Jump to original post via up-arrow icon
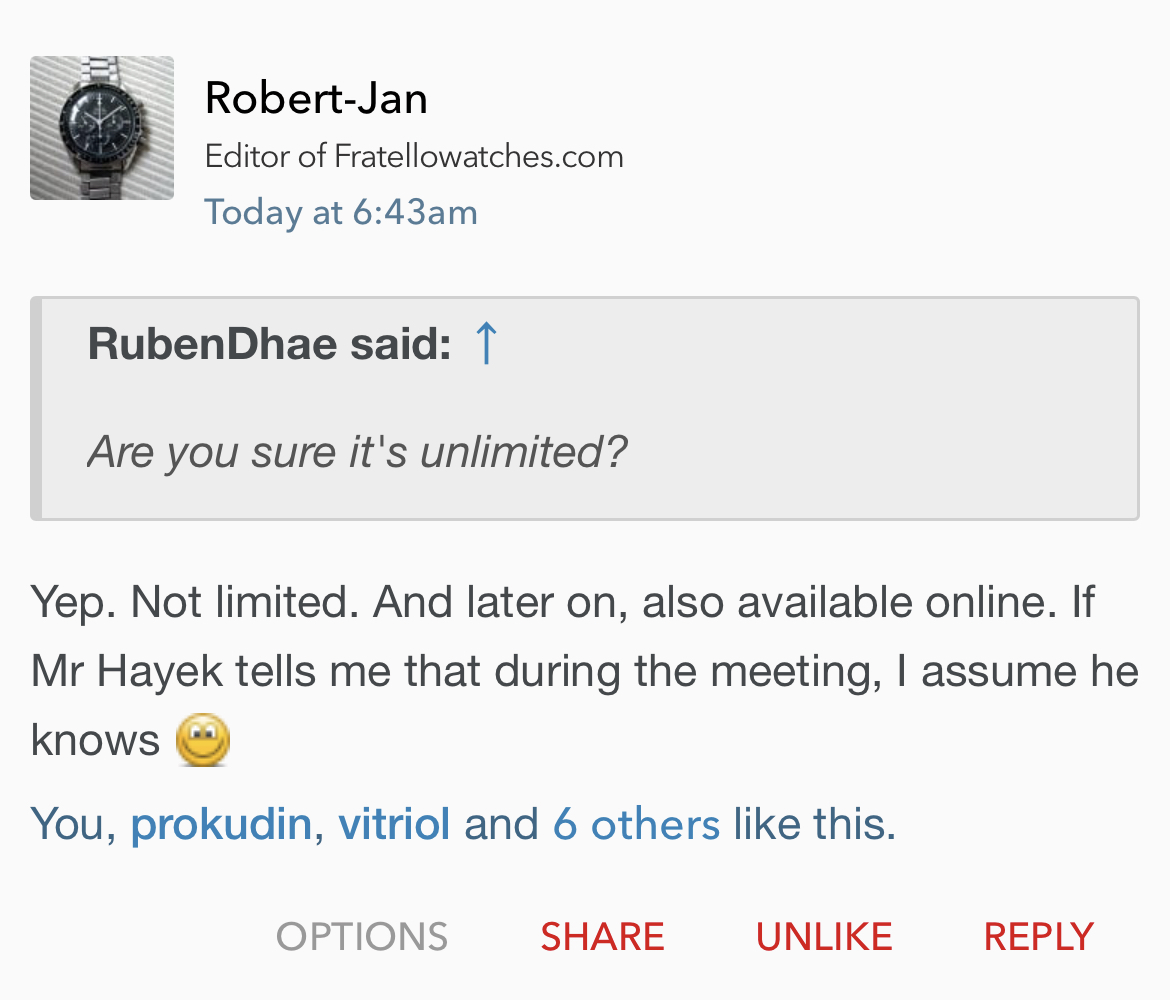Image resolution: width=1170 pixels, height=1000 pixels. pos(486,343)
